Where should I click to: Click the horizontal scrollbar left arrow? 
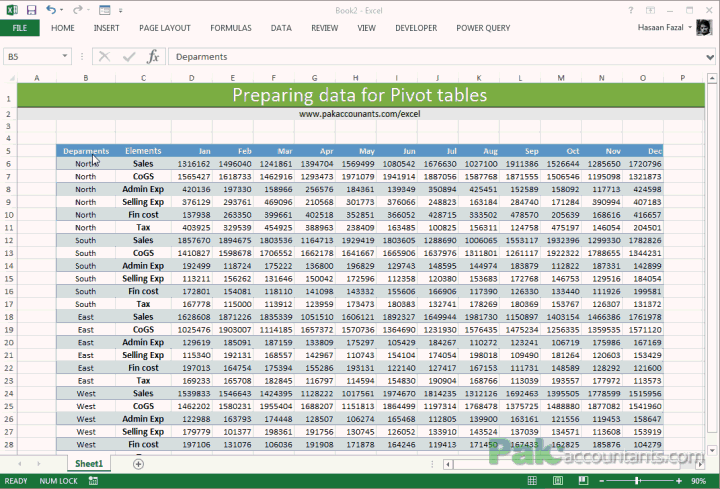(448, 464)
